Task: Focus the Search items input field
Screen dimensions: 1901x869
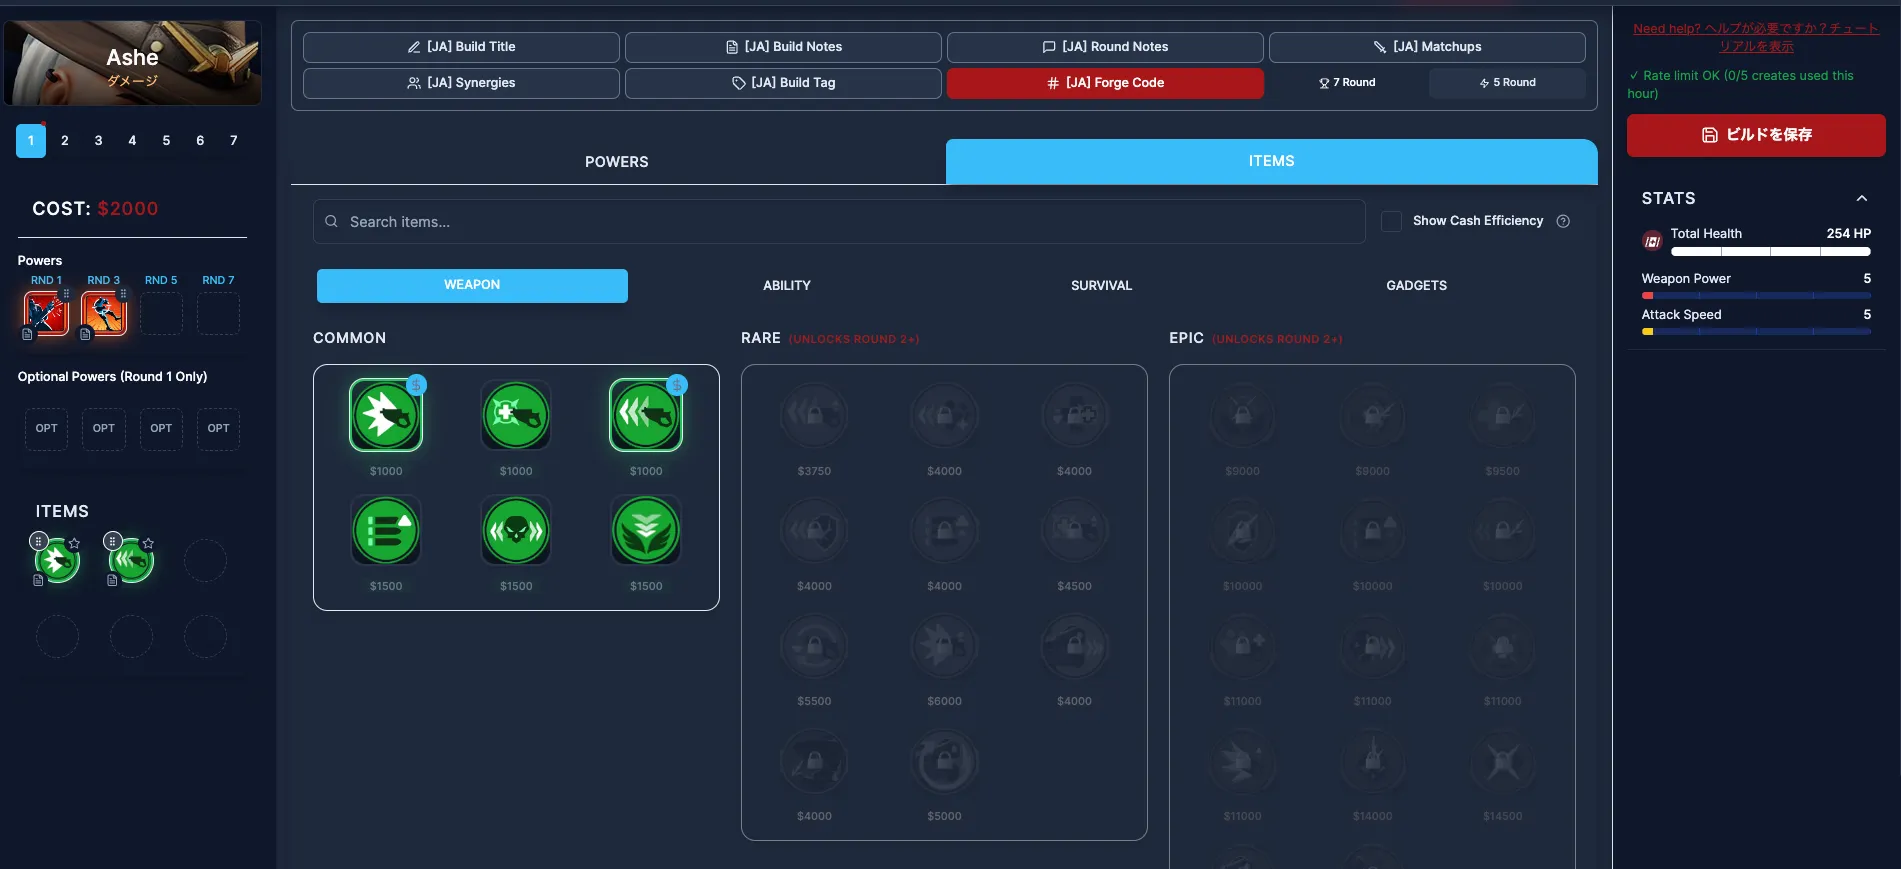Action: 840,222
